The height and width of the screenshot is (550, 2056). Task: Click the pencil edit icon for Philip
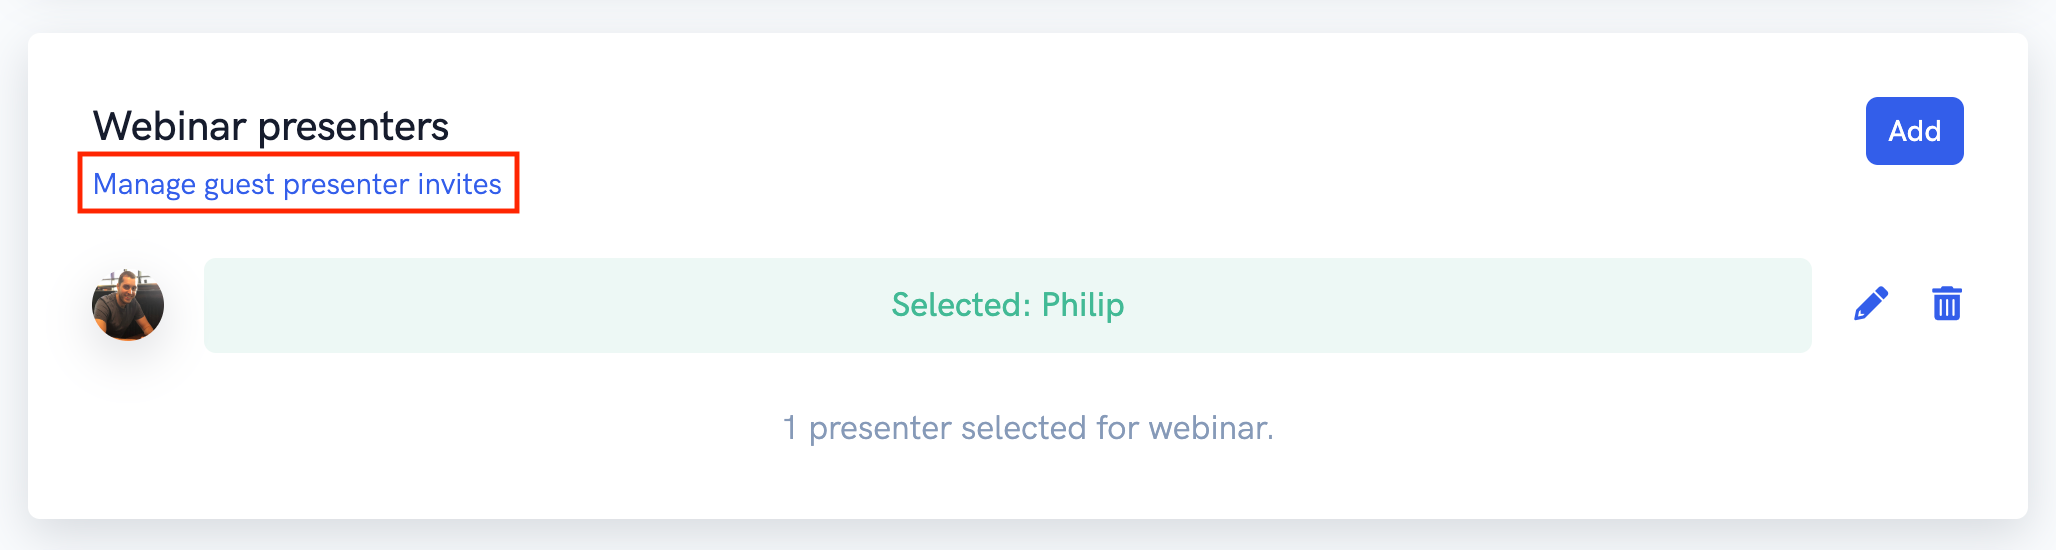click(x=1871, y=304)
